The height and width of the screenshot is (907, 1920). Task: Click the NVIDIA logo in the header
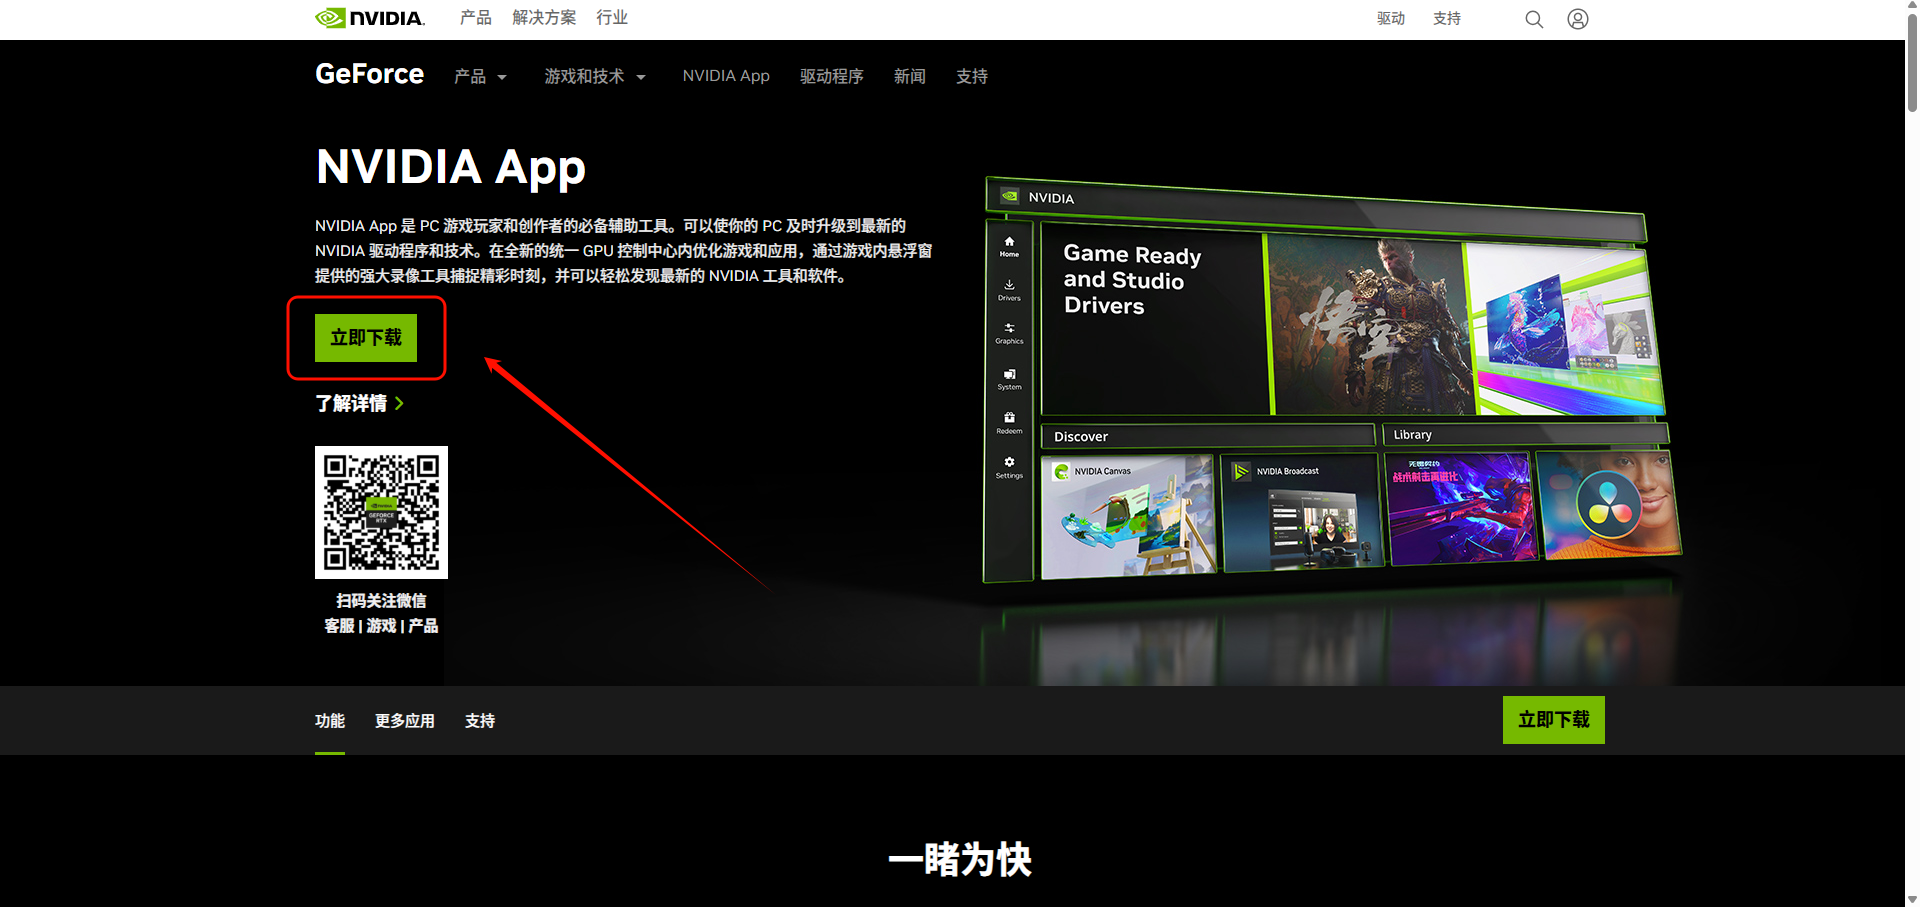(x=369, y=17)
